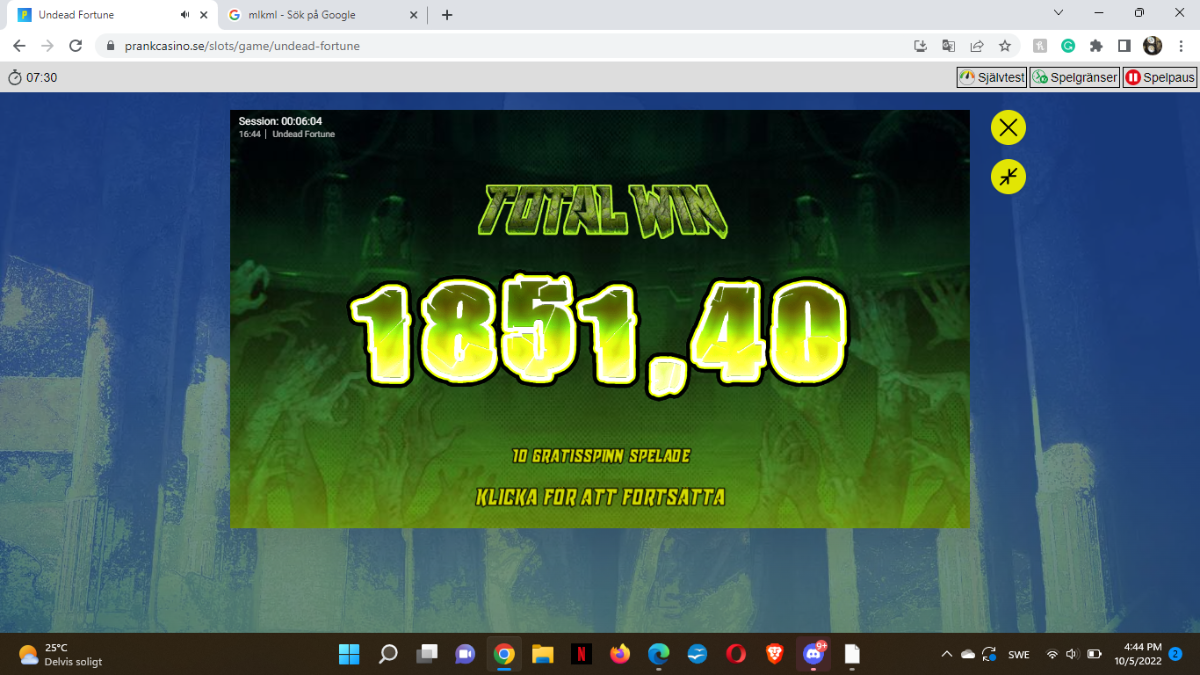Open the speaker volume tray icon
Screen dimensions: 1200x675
(x=1072, y=654)
